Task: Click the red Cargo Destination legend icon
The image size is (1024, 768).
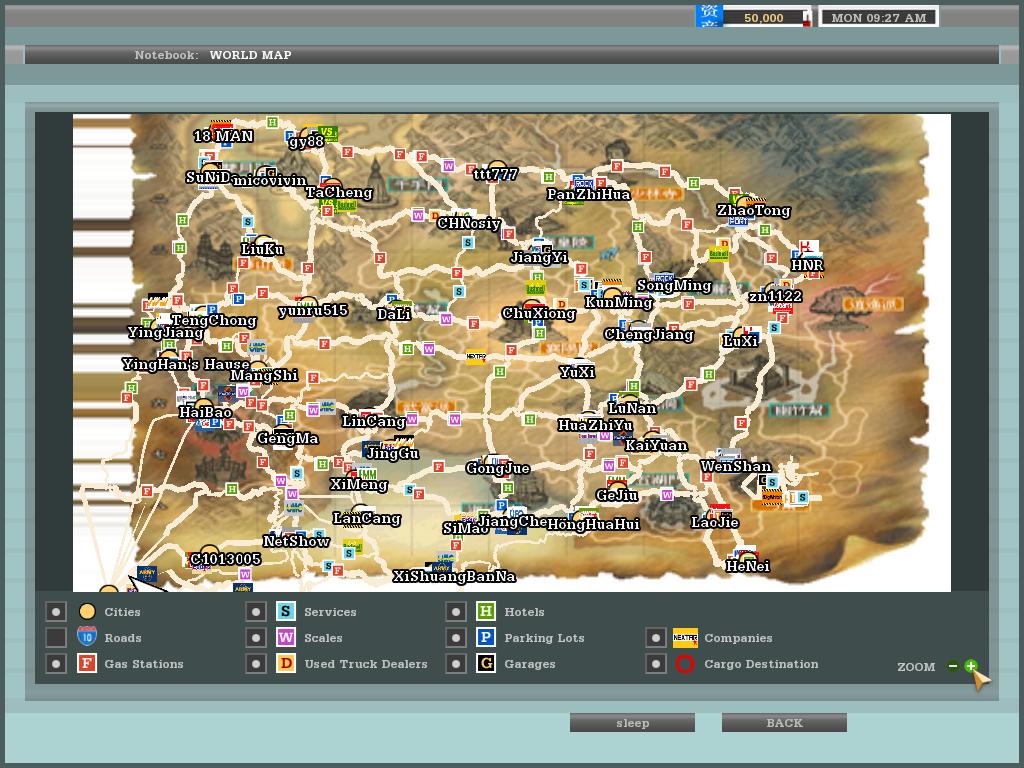Action: point(685,664)
